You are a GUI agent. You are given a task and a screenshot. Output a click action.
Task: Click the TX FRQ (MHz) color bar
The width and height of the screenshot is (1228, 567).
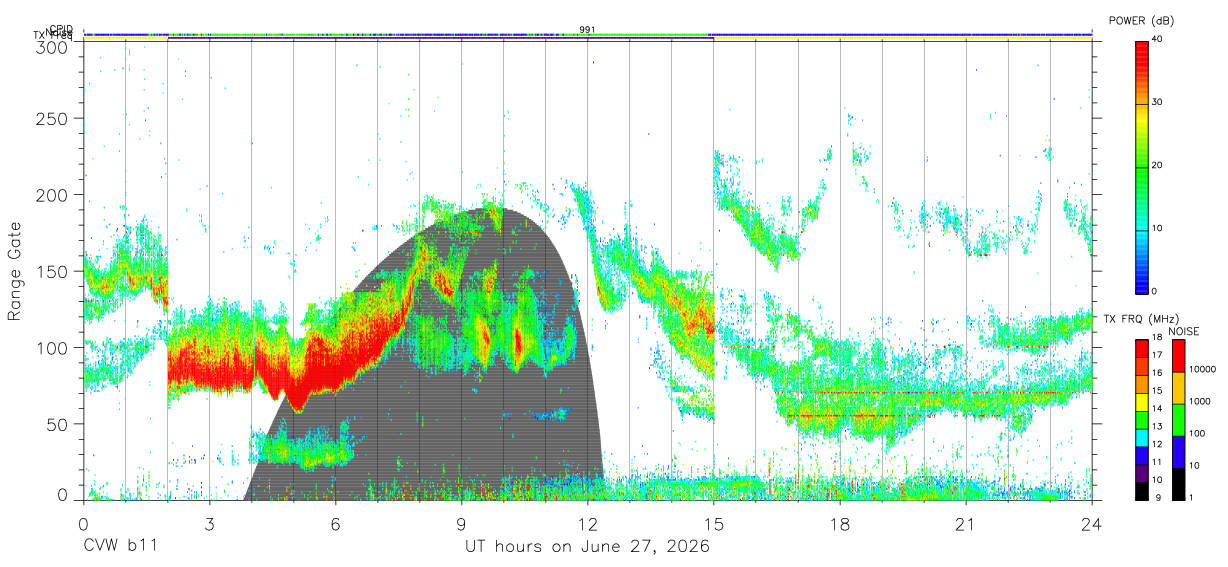[1142, 418]
